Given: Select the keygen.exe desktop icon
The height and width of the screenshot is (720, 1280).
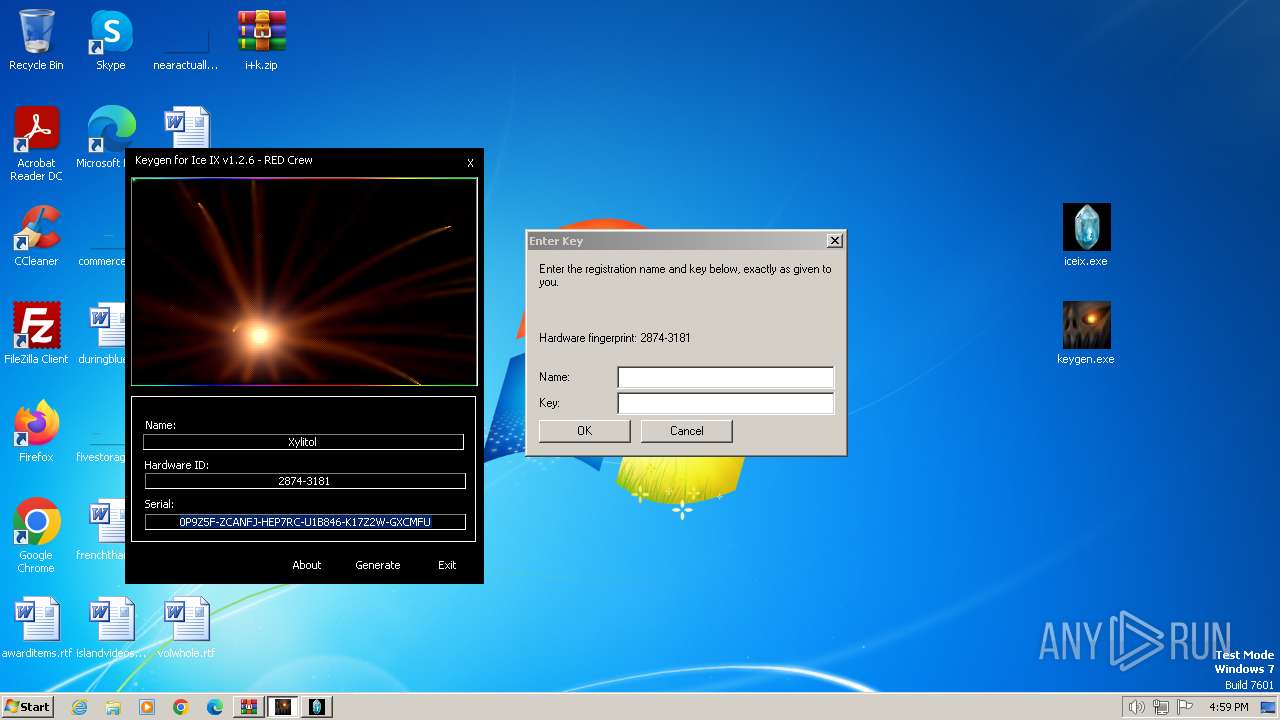Looking at the screenshot, I should pyautogui.click(x=1086, y=334).
